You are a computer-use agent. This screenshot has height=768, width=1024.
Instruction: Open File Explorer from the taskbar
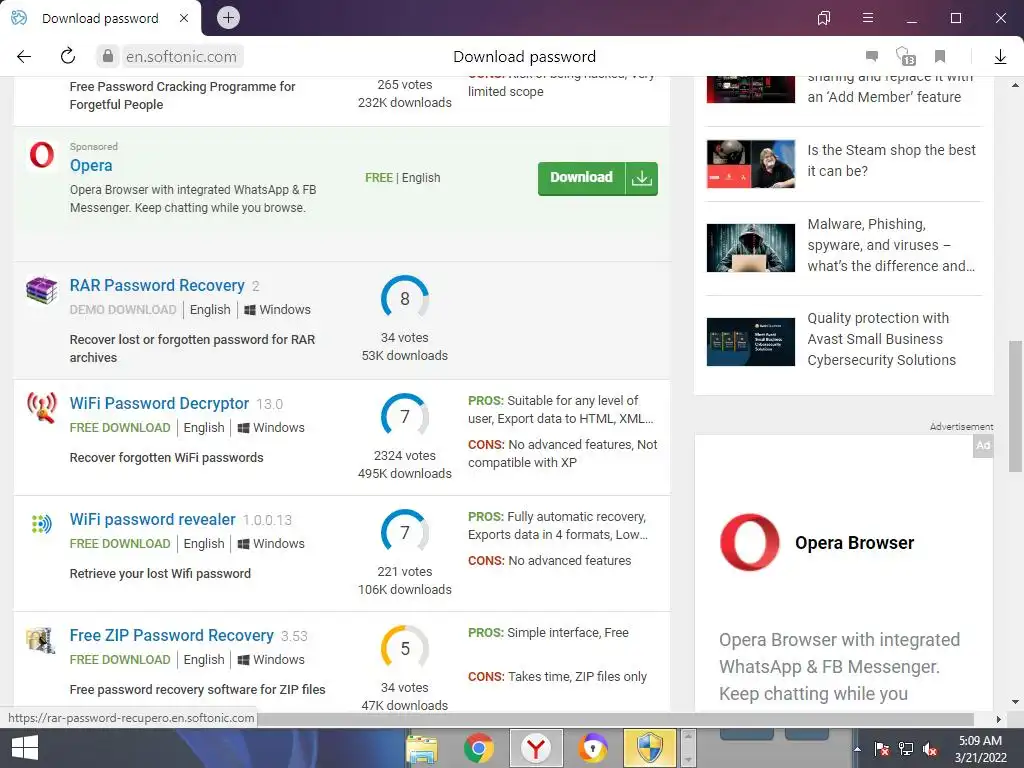[x=422, y=748]
